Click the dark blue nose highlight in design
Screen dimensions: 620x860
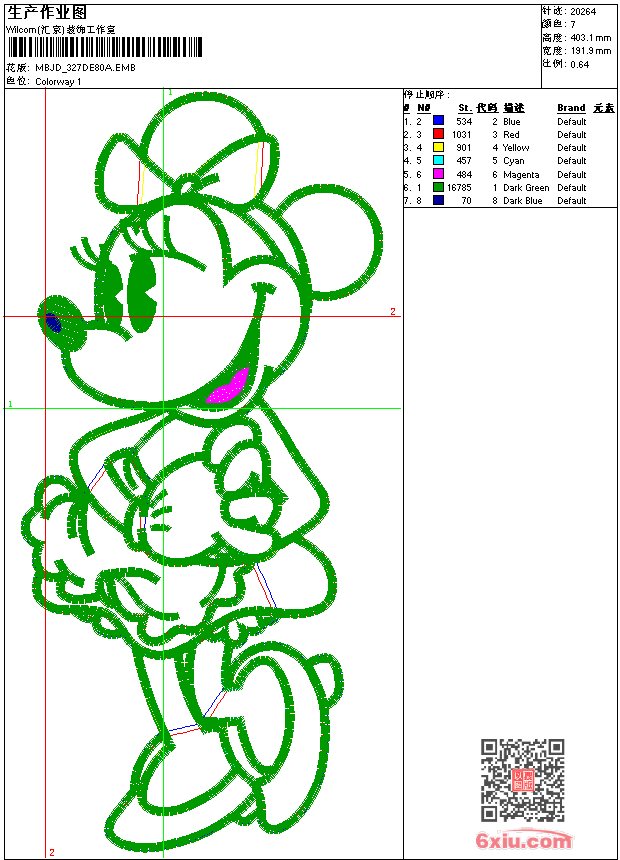(53, 322)
